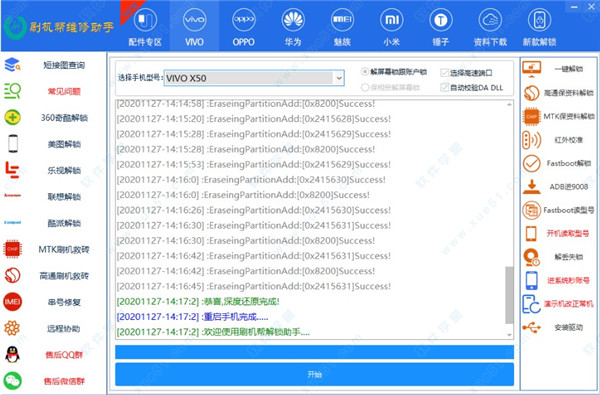Launch 安装驱动 USB driver install icon
The width and height of the screenshot is (600, 395).
tap(531, 328)
